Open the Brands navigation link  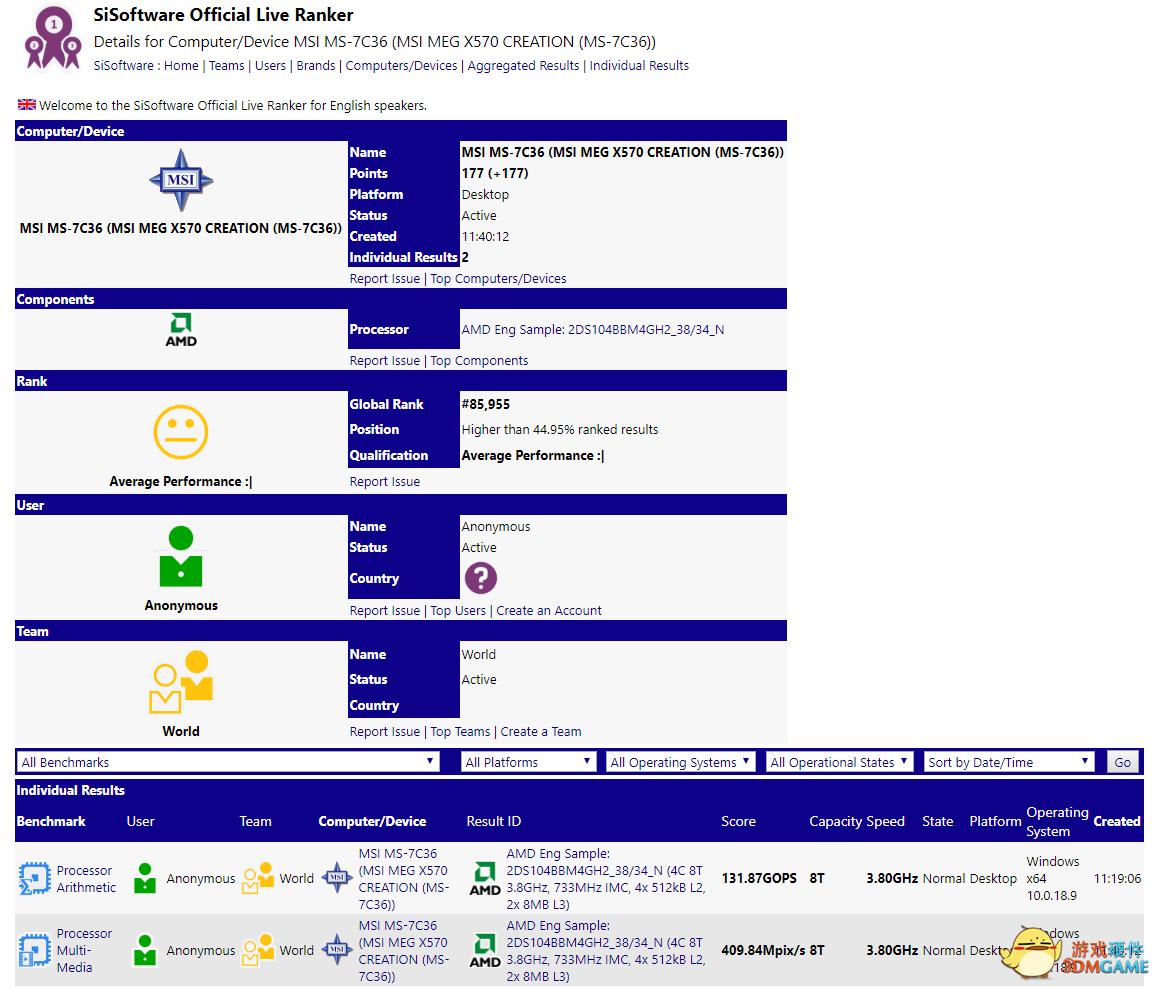click(316, 65)
